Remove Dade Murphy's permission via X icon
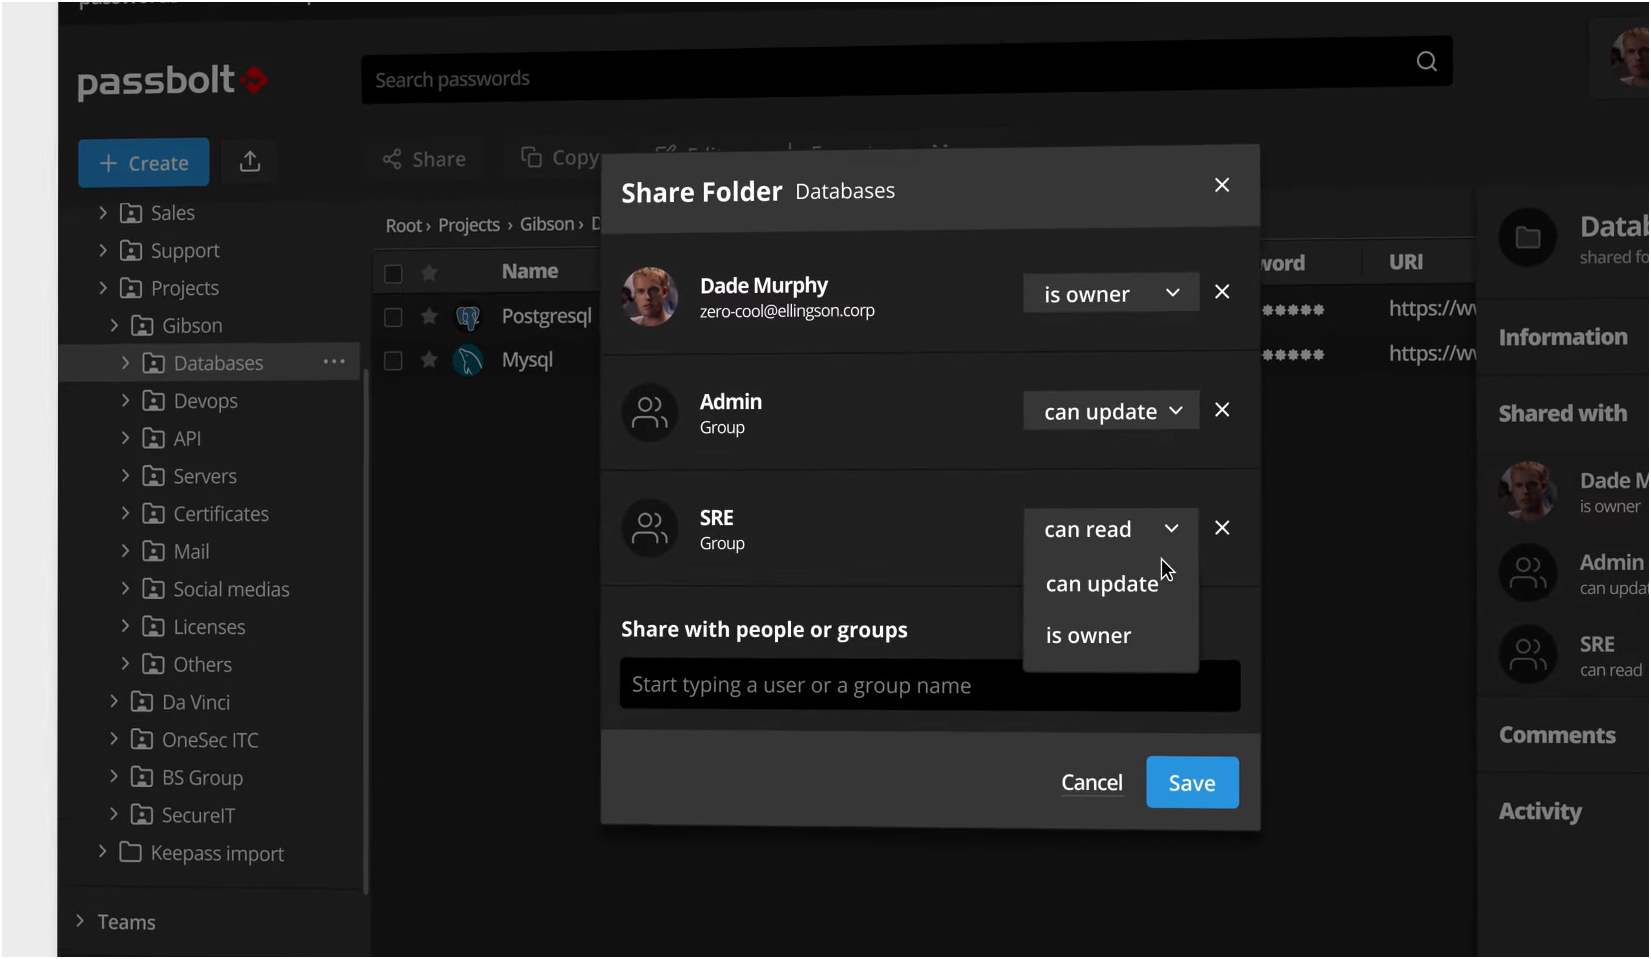Screen dimensions: 1651x959 (1222, 292)
